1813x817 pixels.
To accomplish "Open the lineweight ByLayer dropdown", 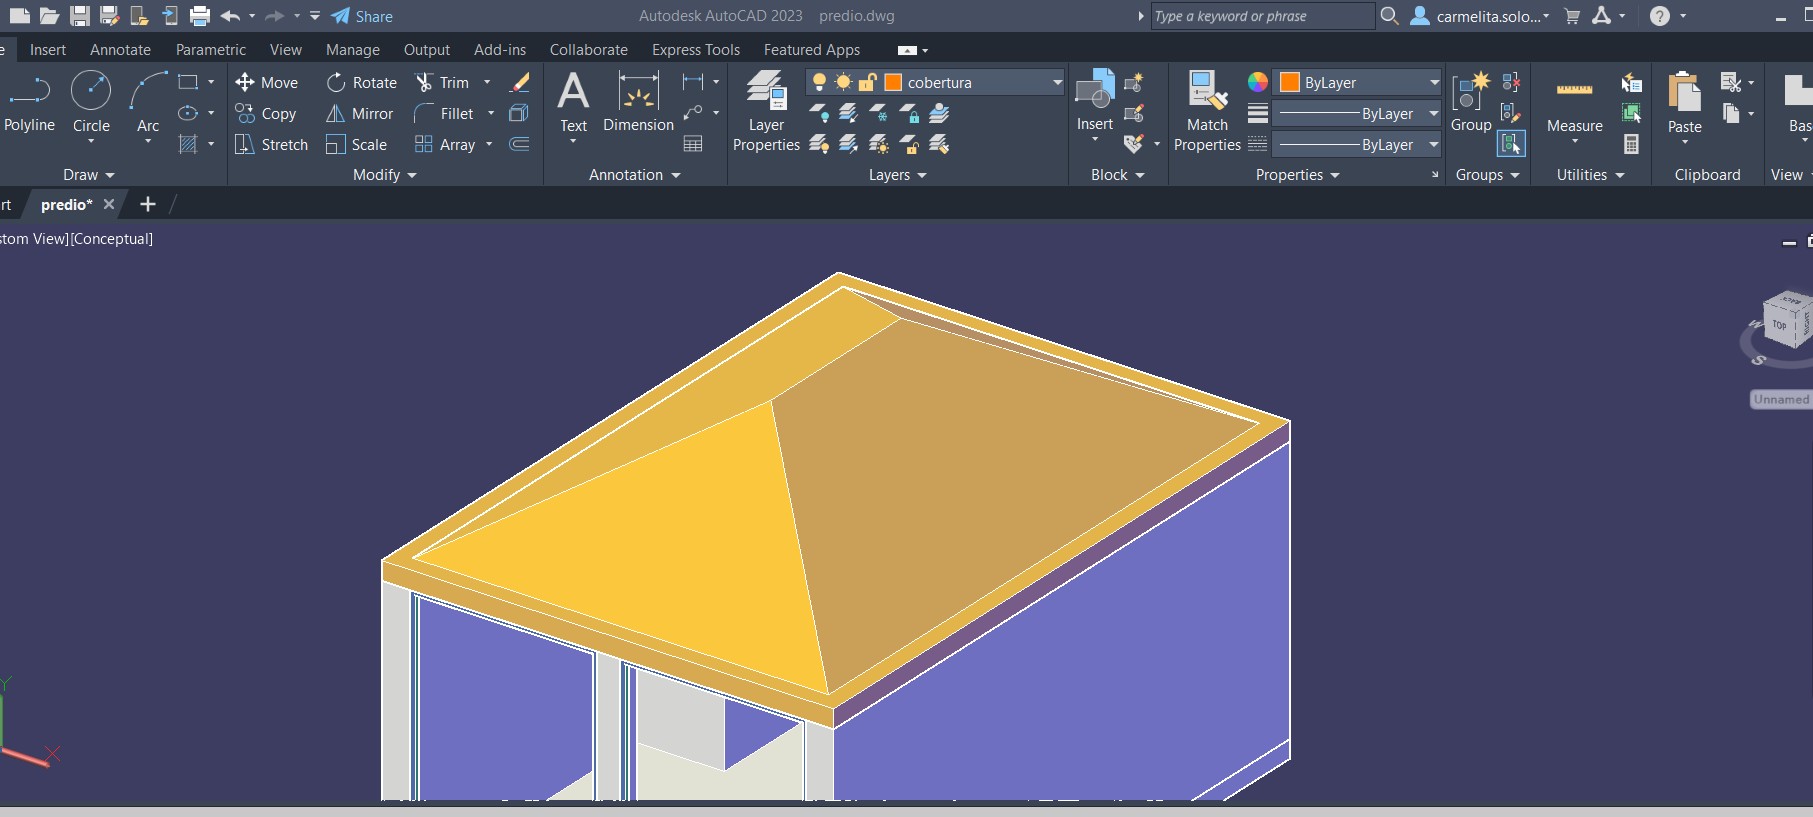I will tap(1434, 113).
